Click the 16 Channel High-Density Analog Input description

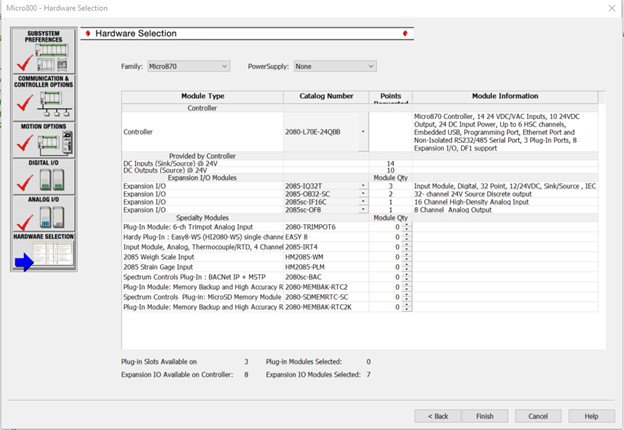(472, 202)
